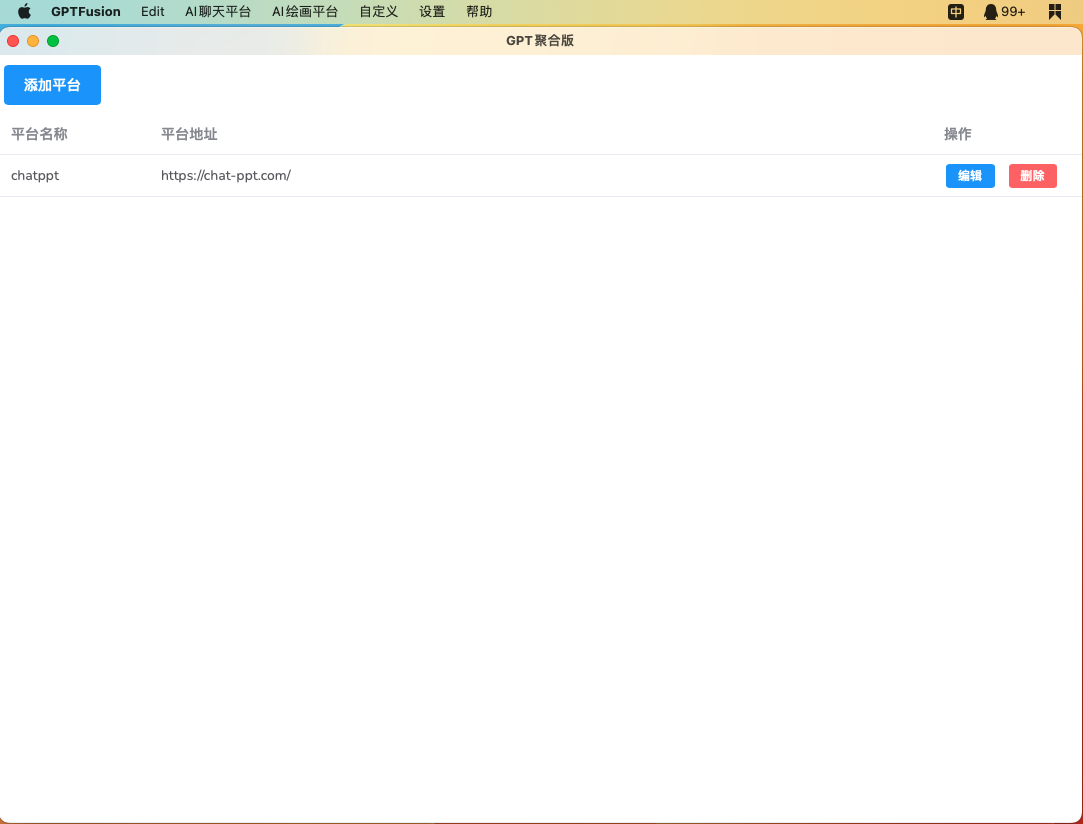Open the 设置 menu
This screenshot has height=824, width=1083.
[x=432, y=12]
